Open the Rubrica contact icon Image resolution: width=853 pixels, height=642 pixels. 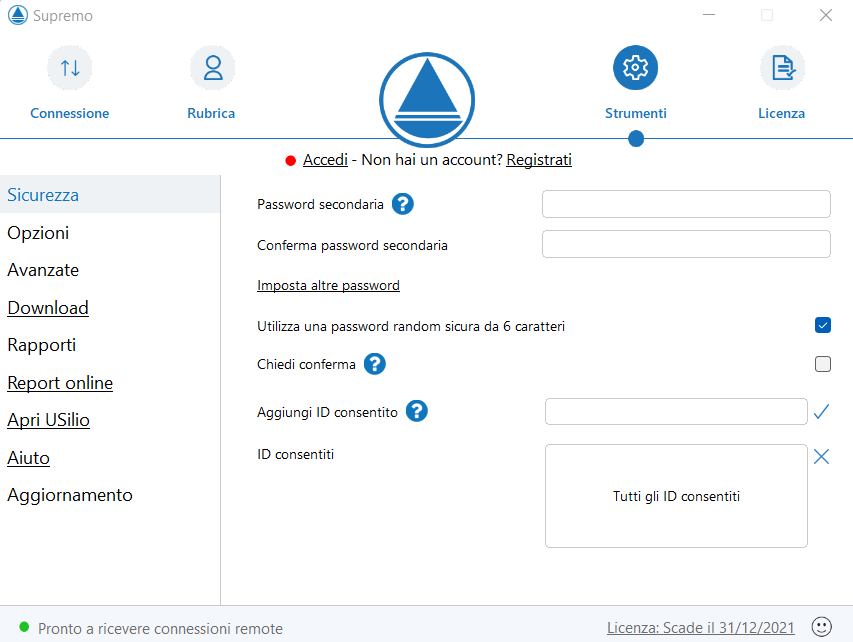(213, 68)
